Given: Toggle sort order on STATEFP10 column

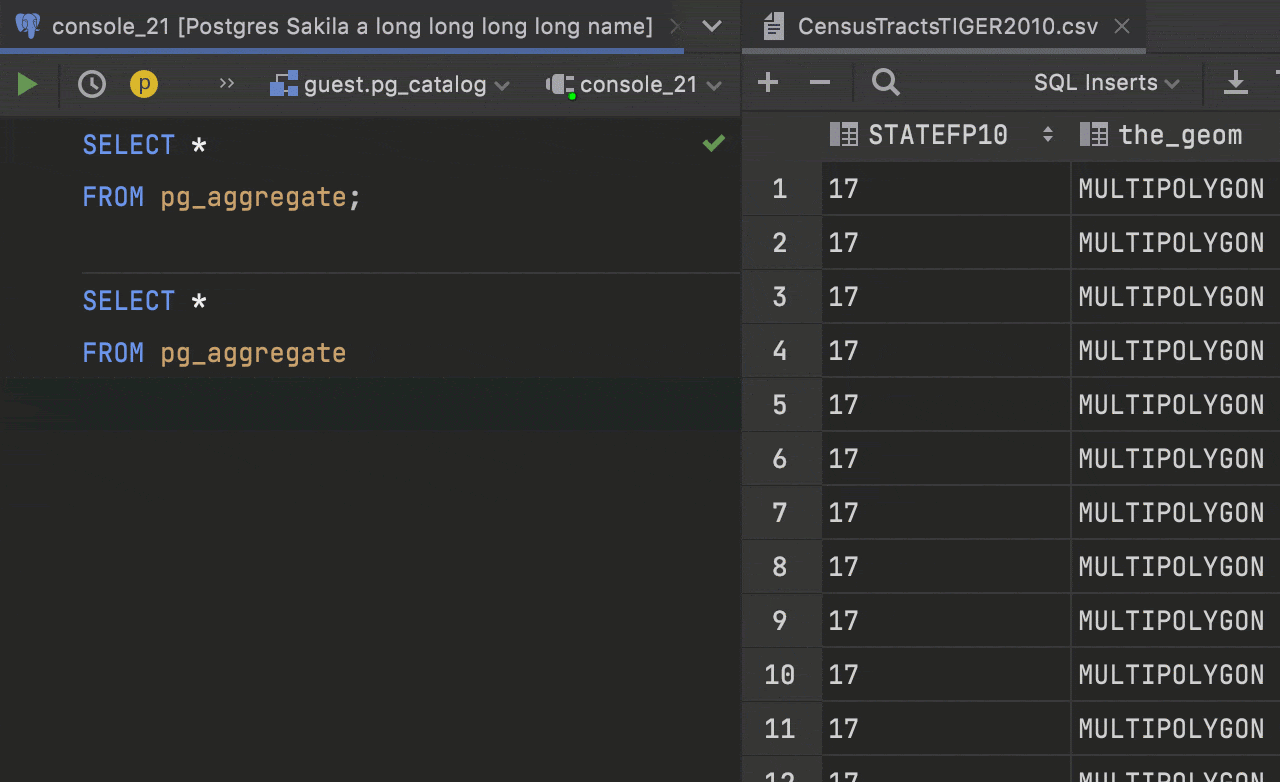Looking at the screenshot, I should [x=1047, y=135].
